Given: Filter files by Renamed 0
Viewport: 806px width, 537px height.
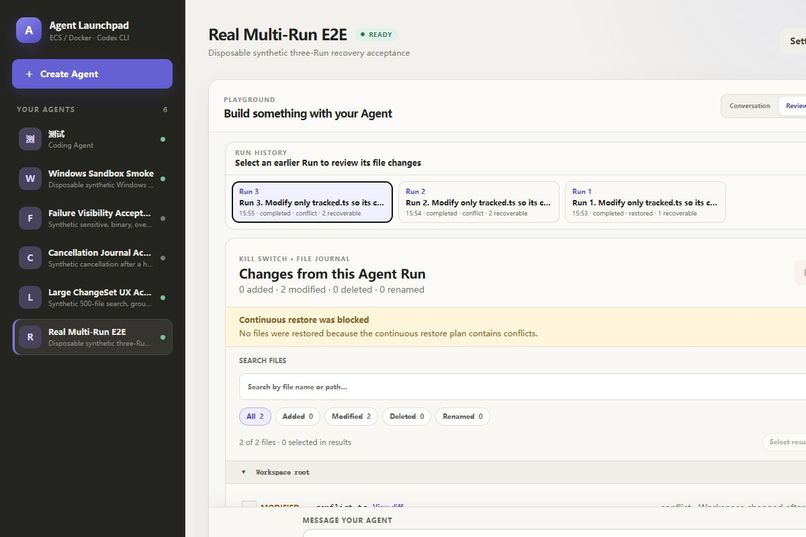Looking at the screenshot, I should [x=463, y=416].
